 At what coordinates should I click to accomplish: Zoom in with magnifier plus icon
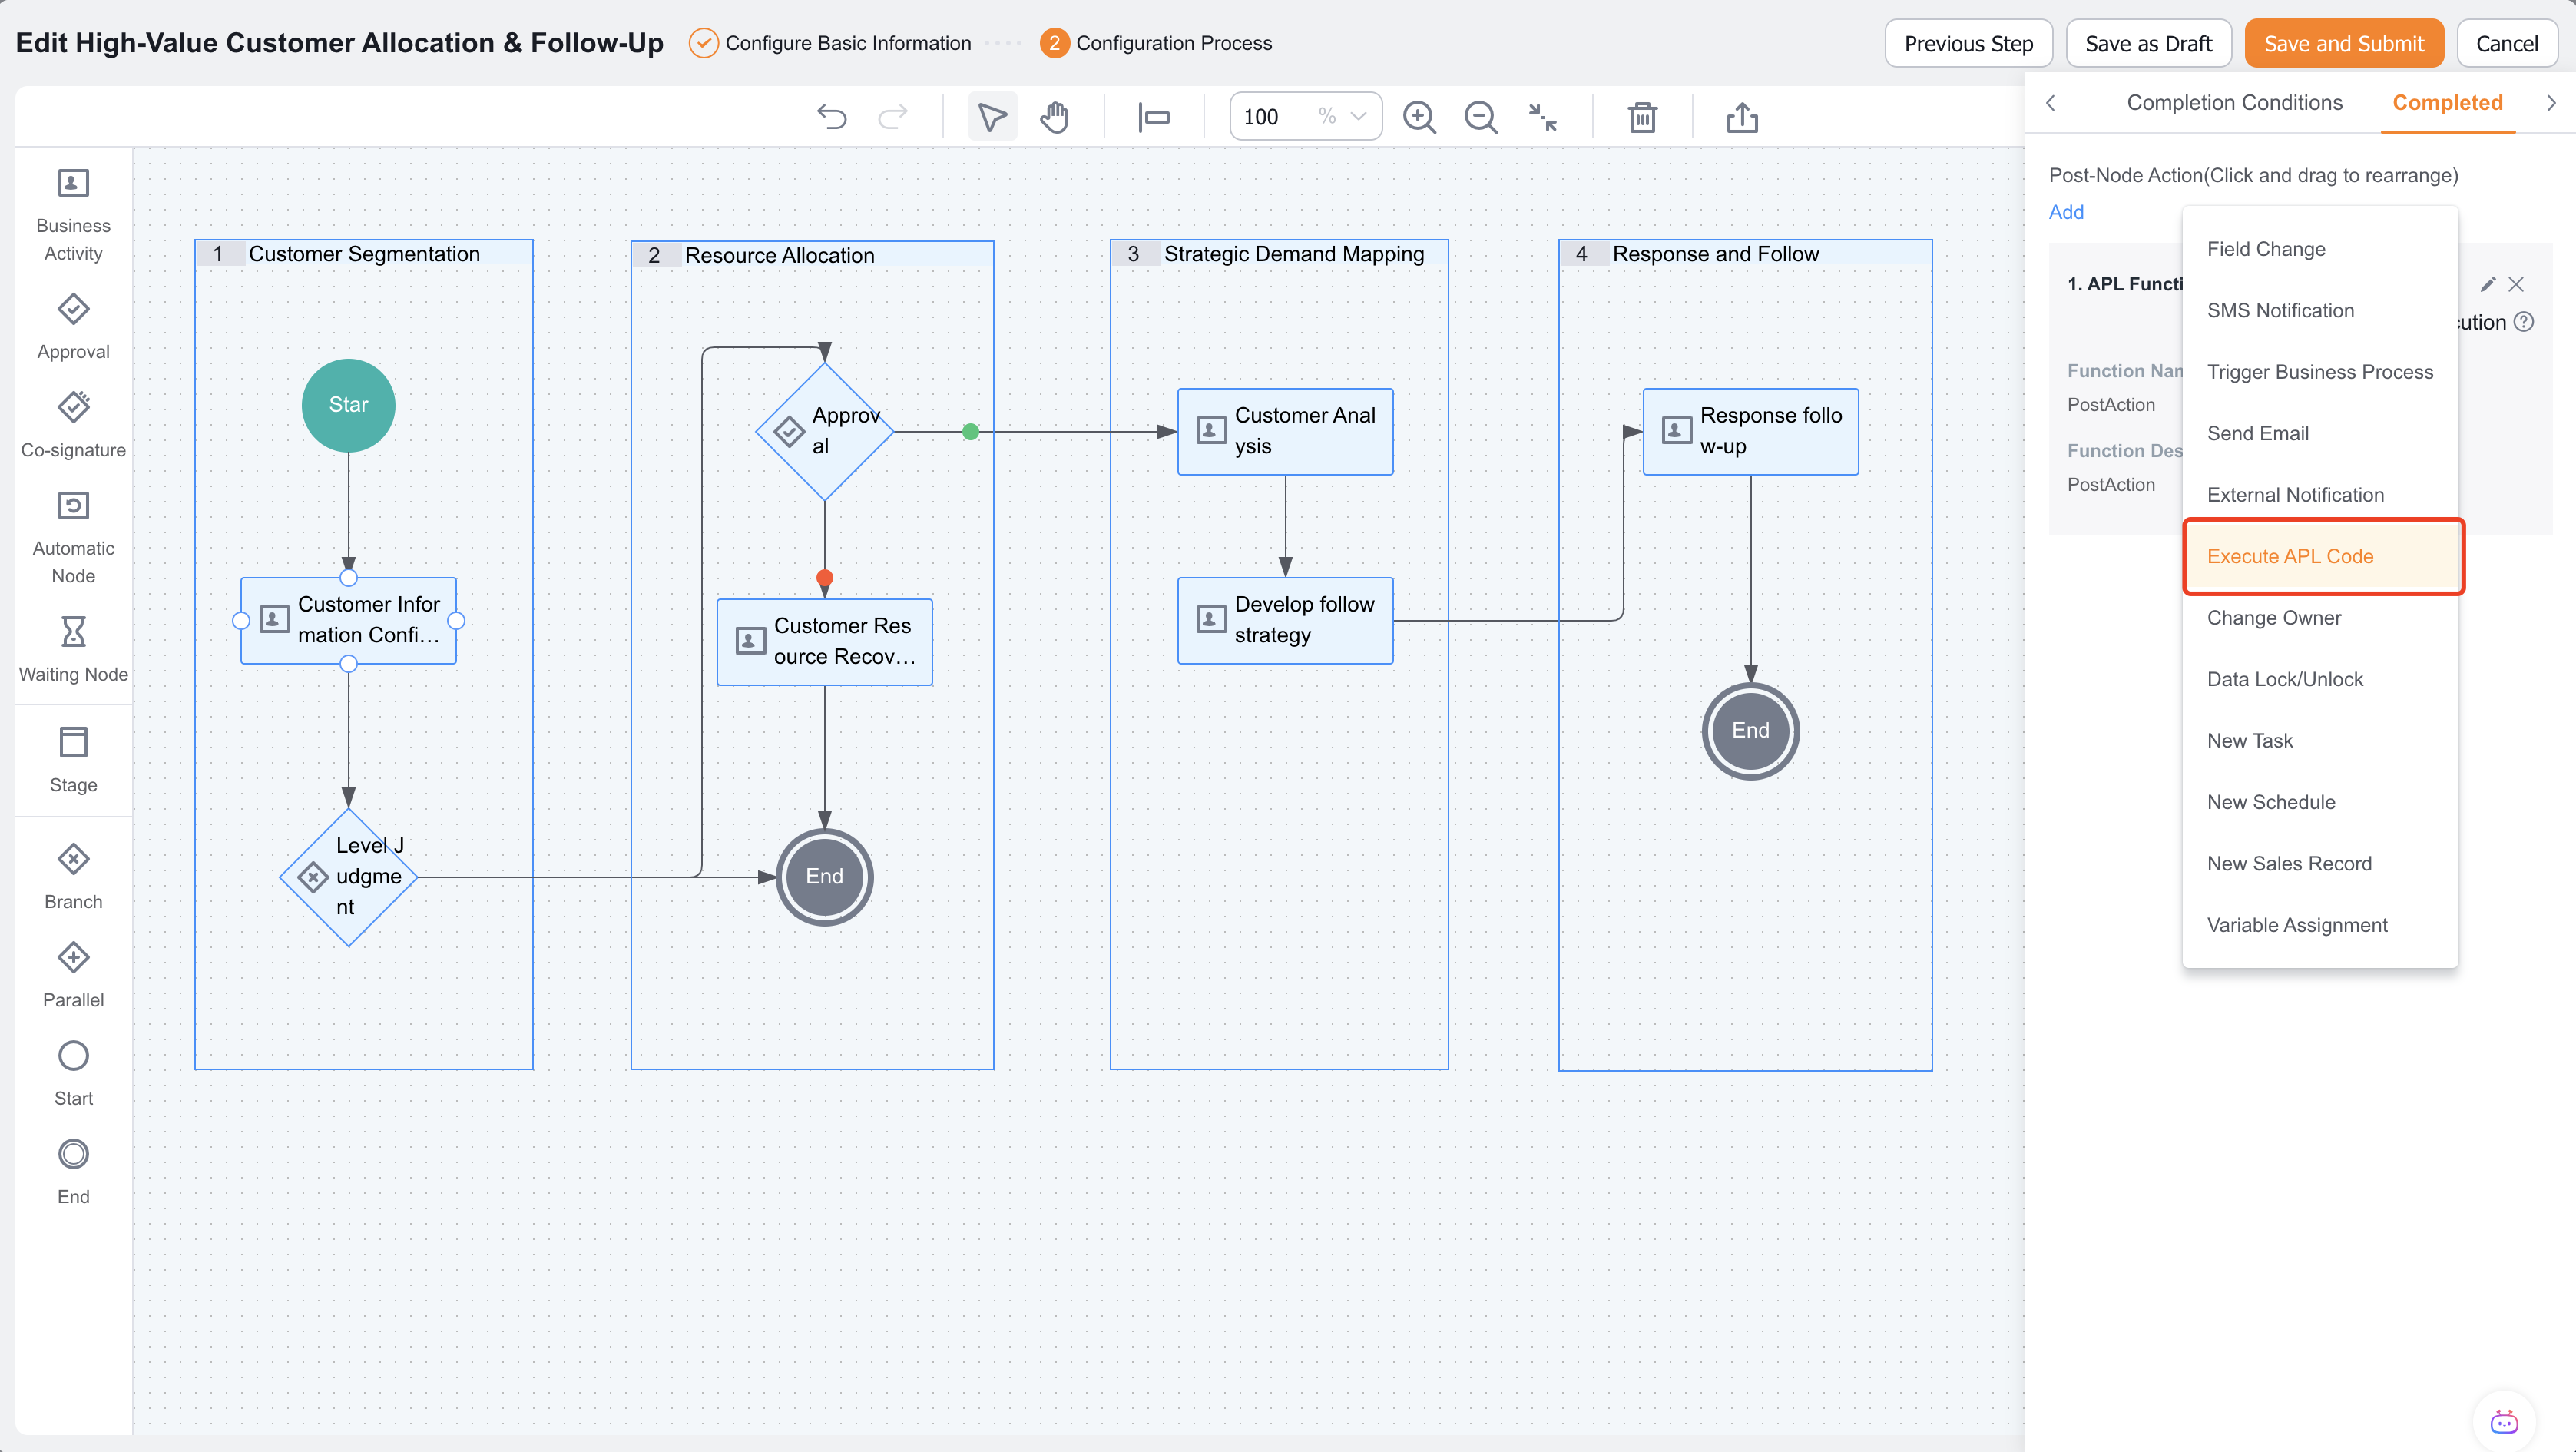(x=1419, y=117)
